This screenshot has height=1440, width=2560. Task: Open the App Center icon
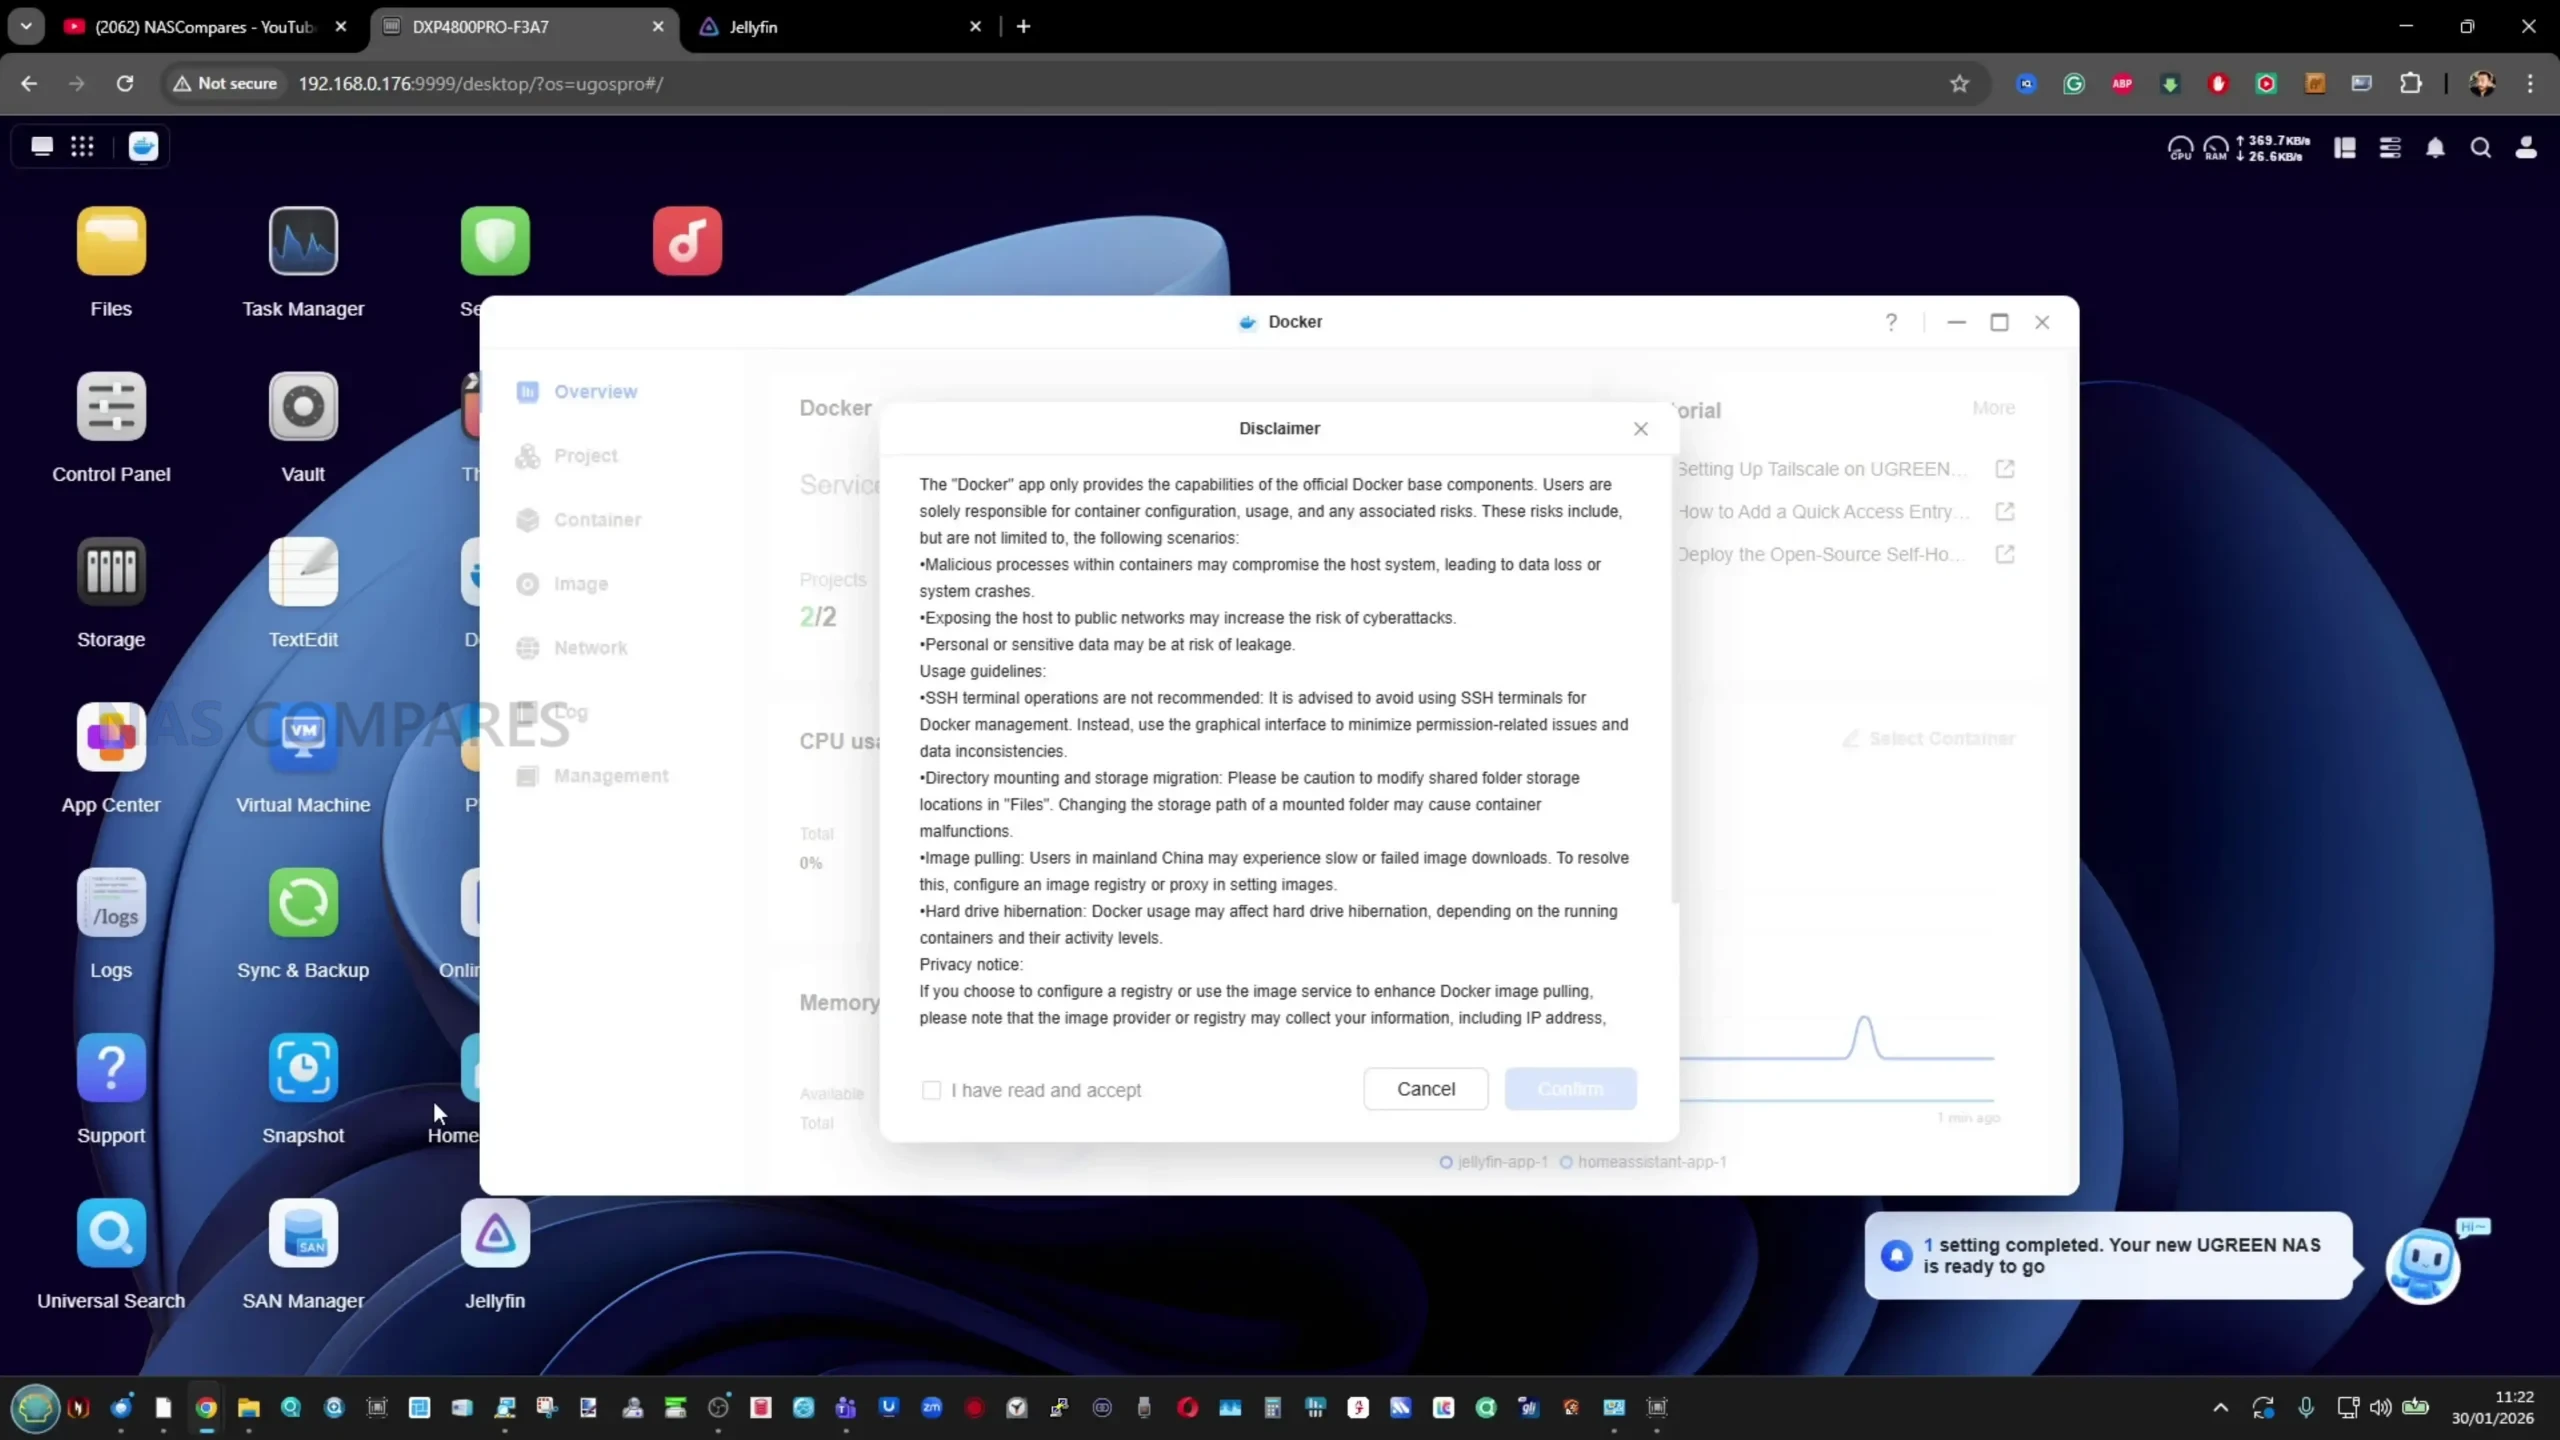coord(111,738)
